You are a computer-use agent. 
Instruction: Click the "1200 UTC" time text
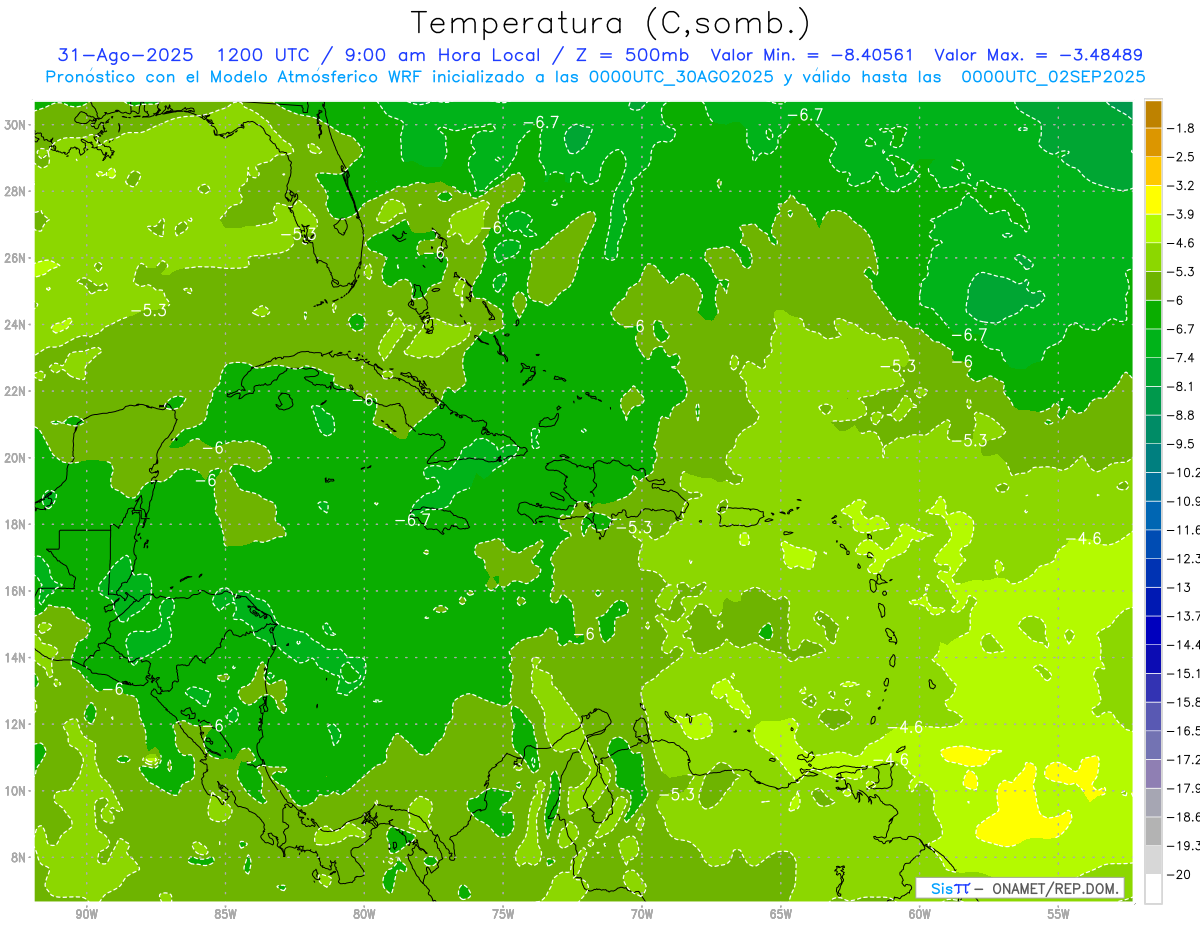click(258, 55)
